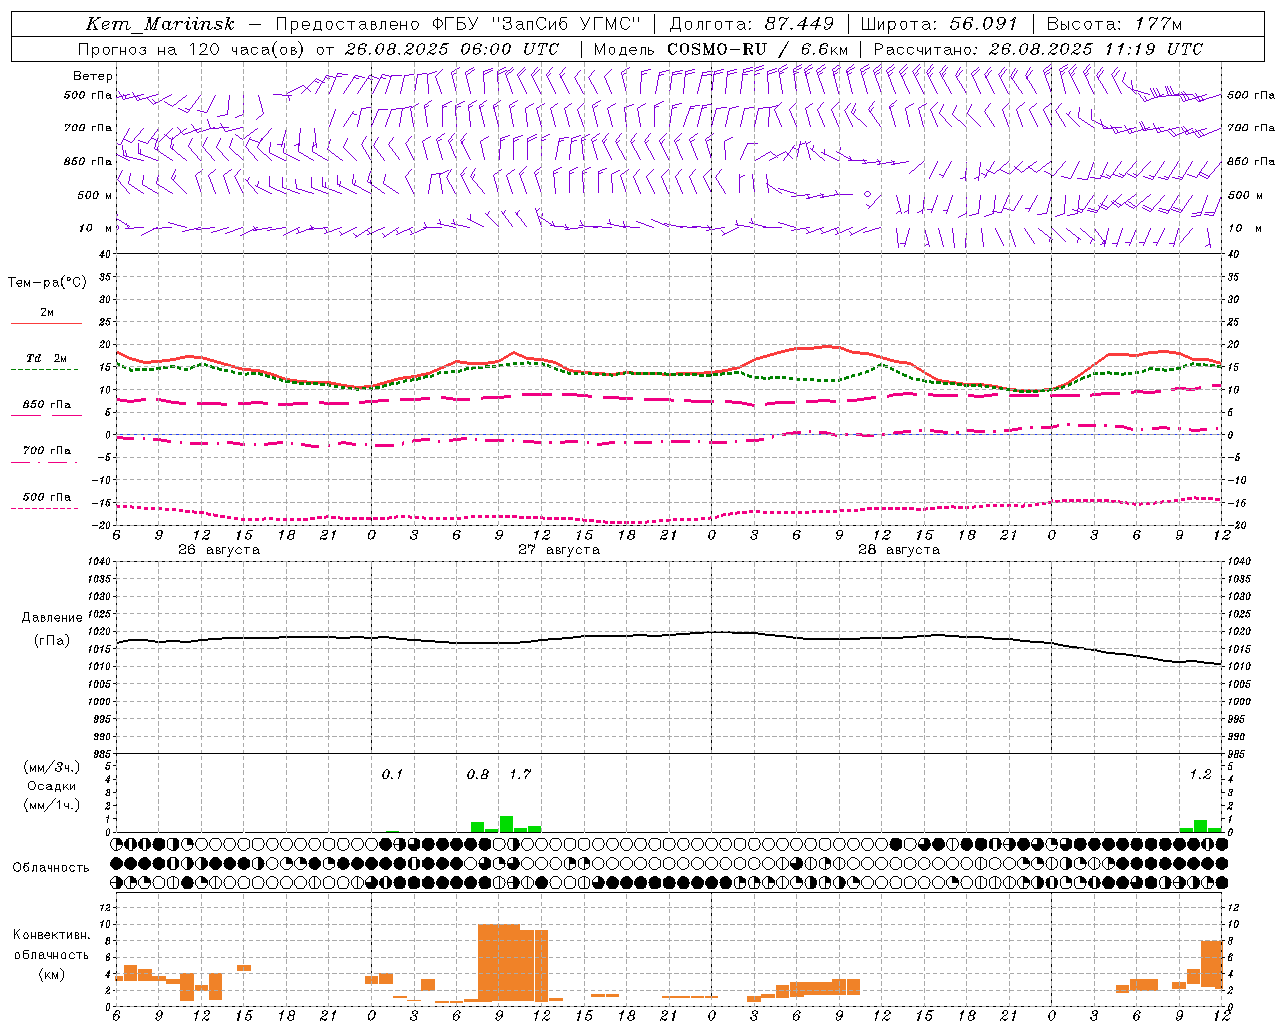Click the "Ветер" wind panel label
This screenshot has height=1024, width=1280.
(x=92, y=76)
